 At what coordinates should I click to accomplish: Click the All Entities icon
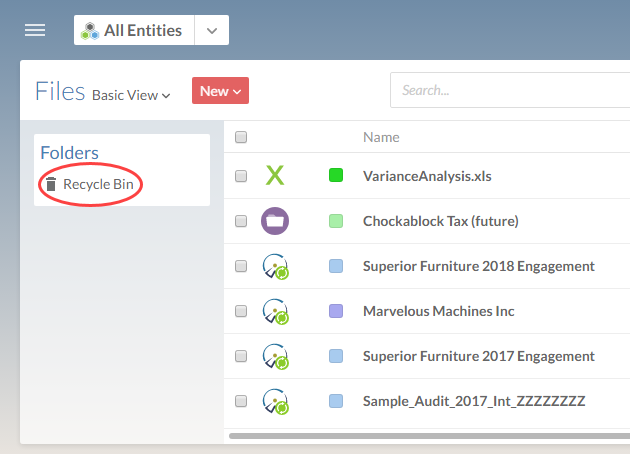(x=92, y=30)
